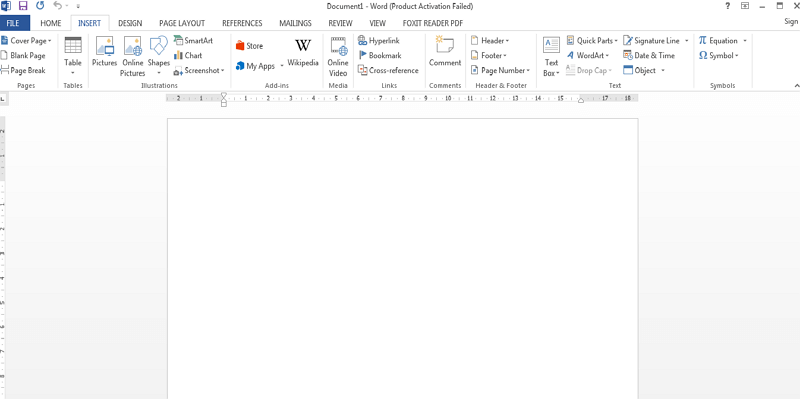Click inside the blank document page
The height and width of the screenshot is (399, 800).
403,258
